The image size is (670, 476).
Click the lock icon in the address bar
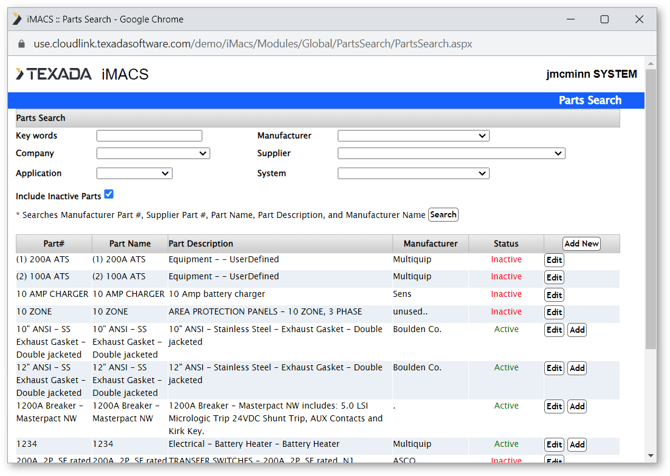[21, 44]
